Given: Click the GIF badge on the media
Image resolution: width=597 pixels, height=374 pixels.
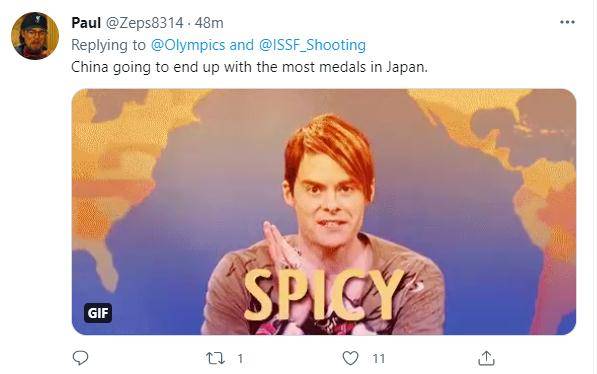Looking at the screenshot, I should pos(98,313).
